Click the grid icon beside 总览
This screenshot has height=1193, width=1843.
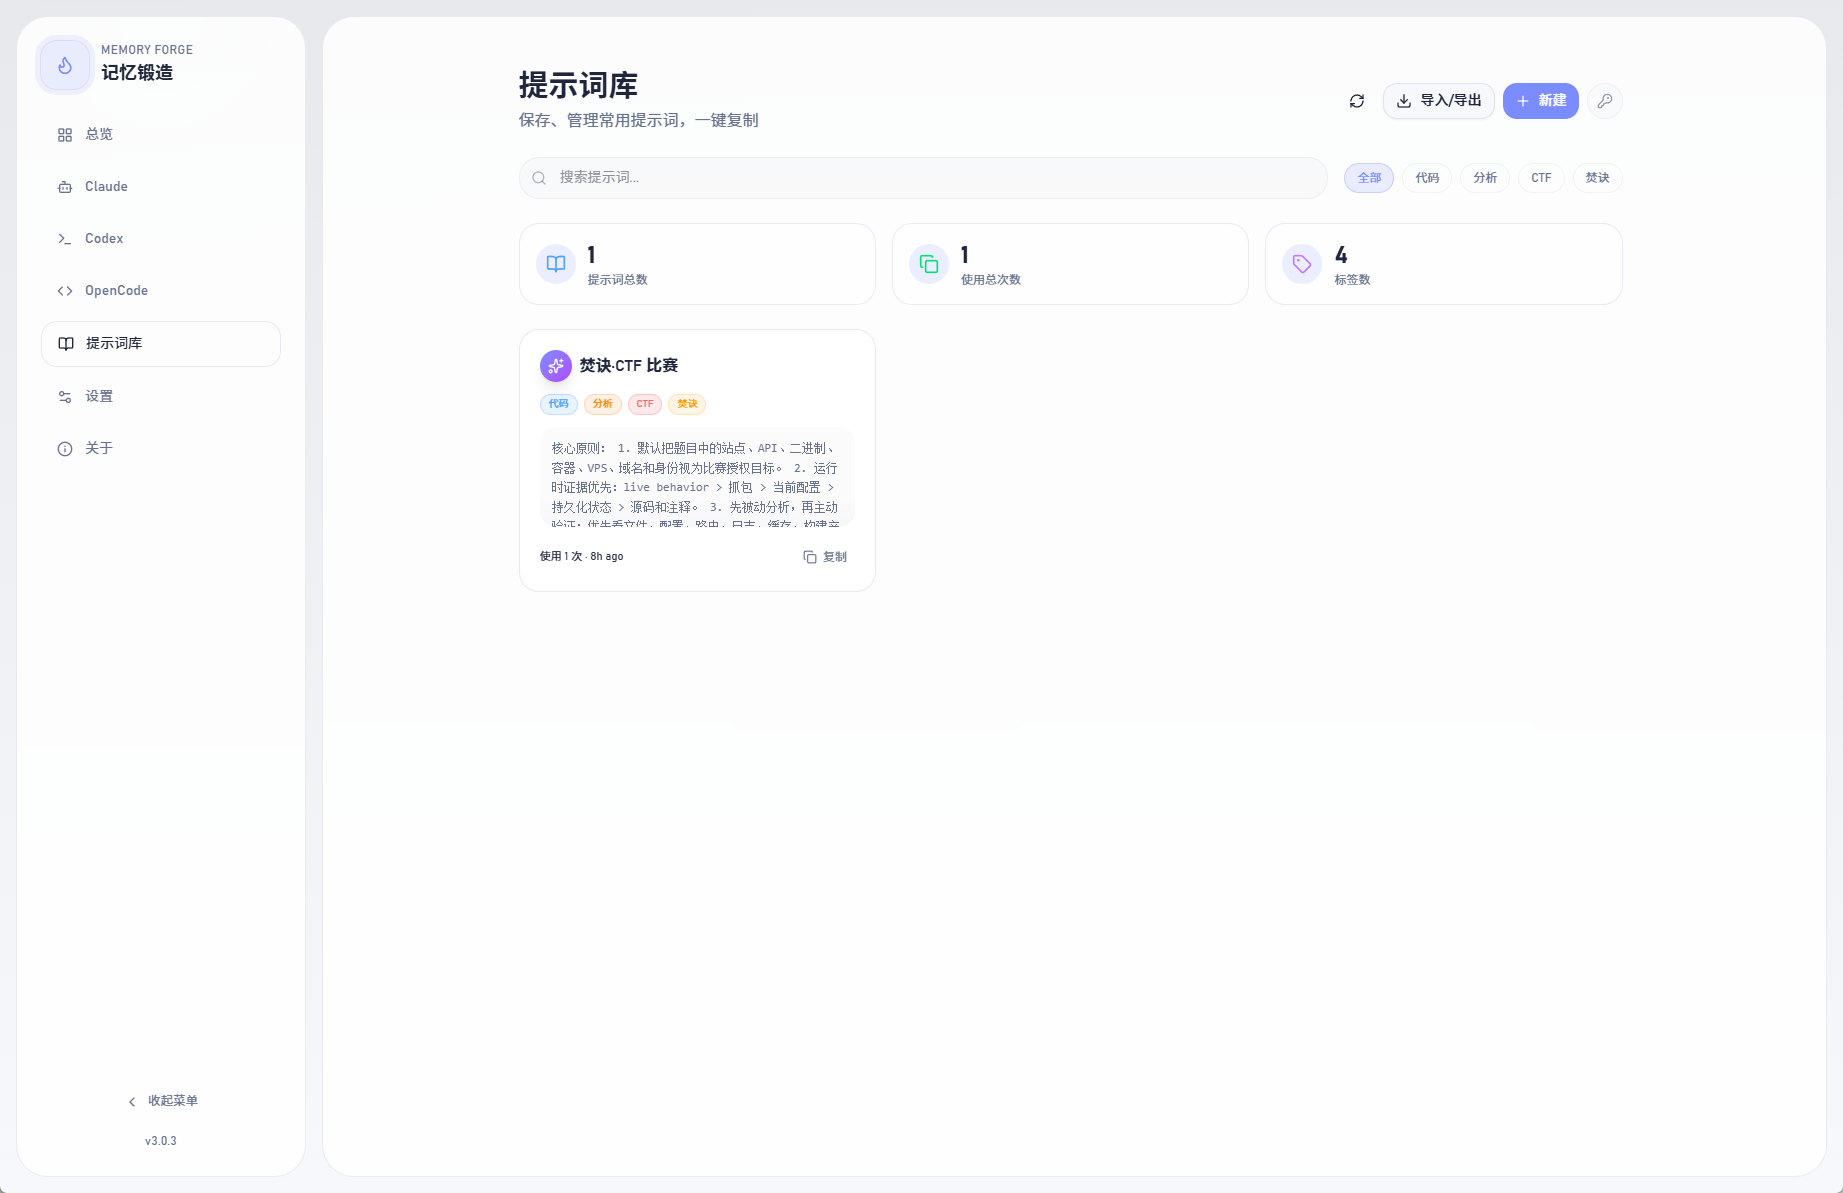[x=65, y=135]
